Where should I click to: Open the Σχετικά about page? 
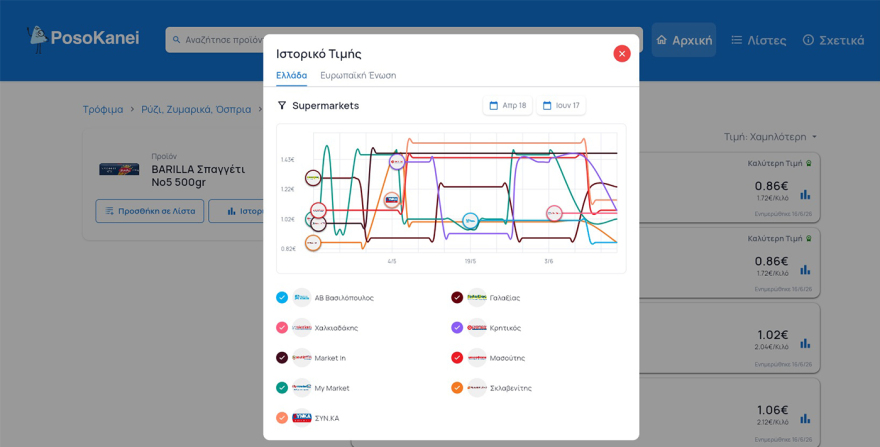click(833, 40)
